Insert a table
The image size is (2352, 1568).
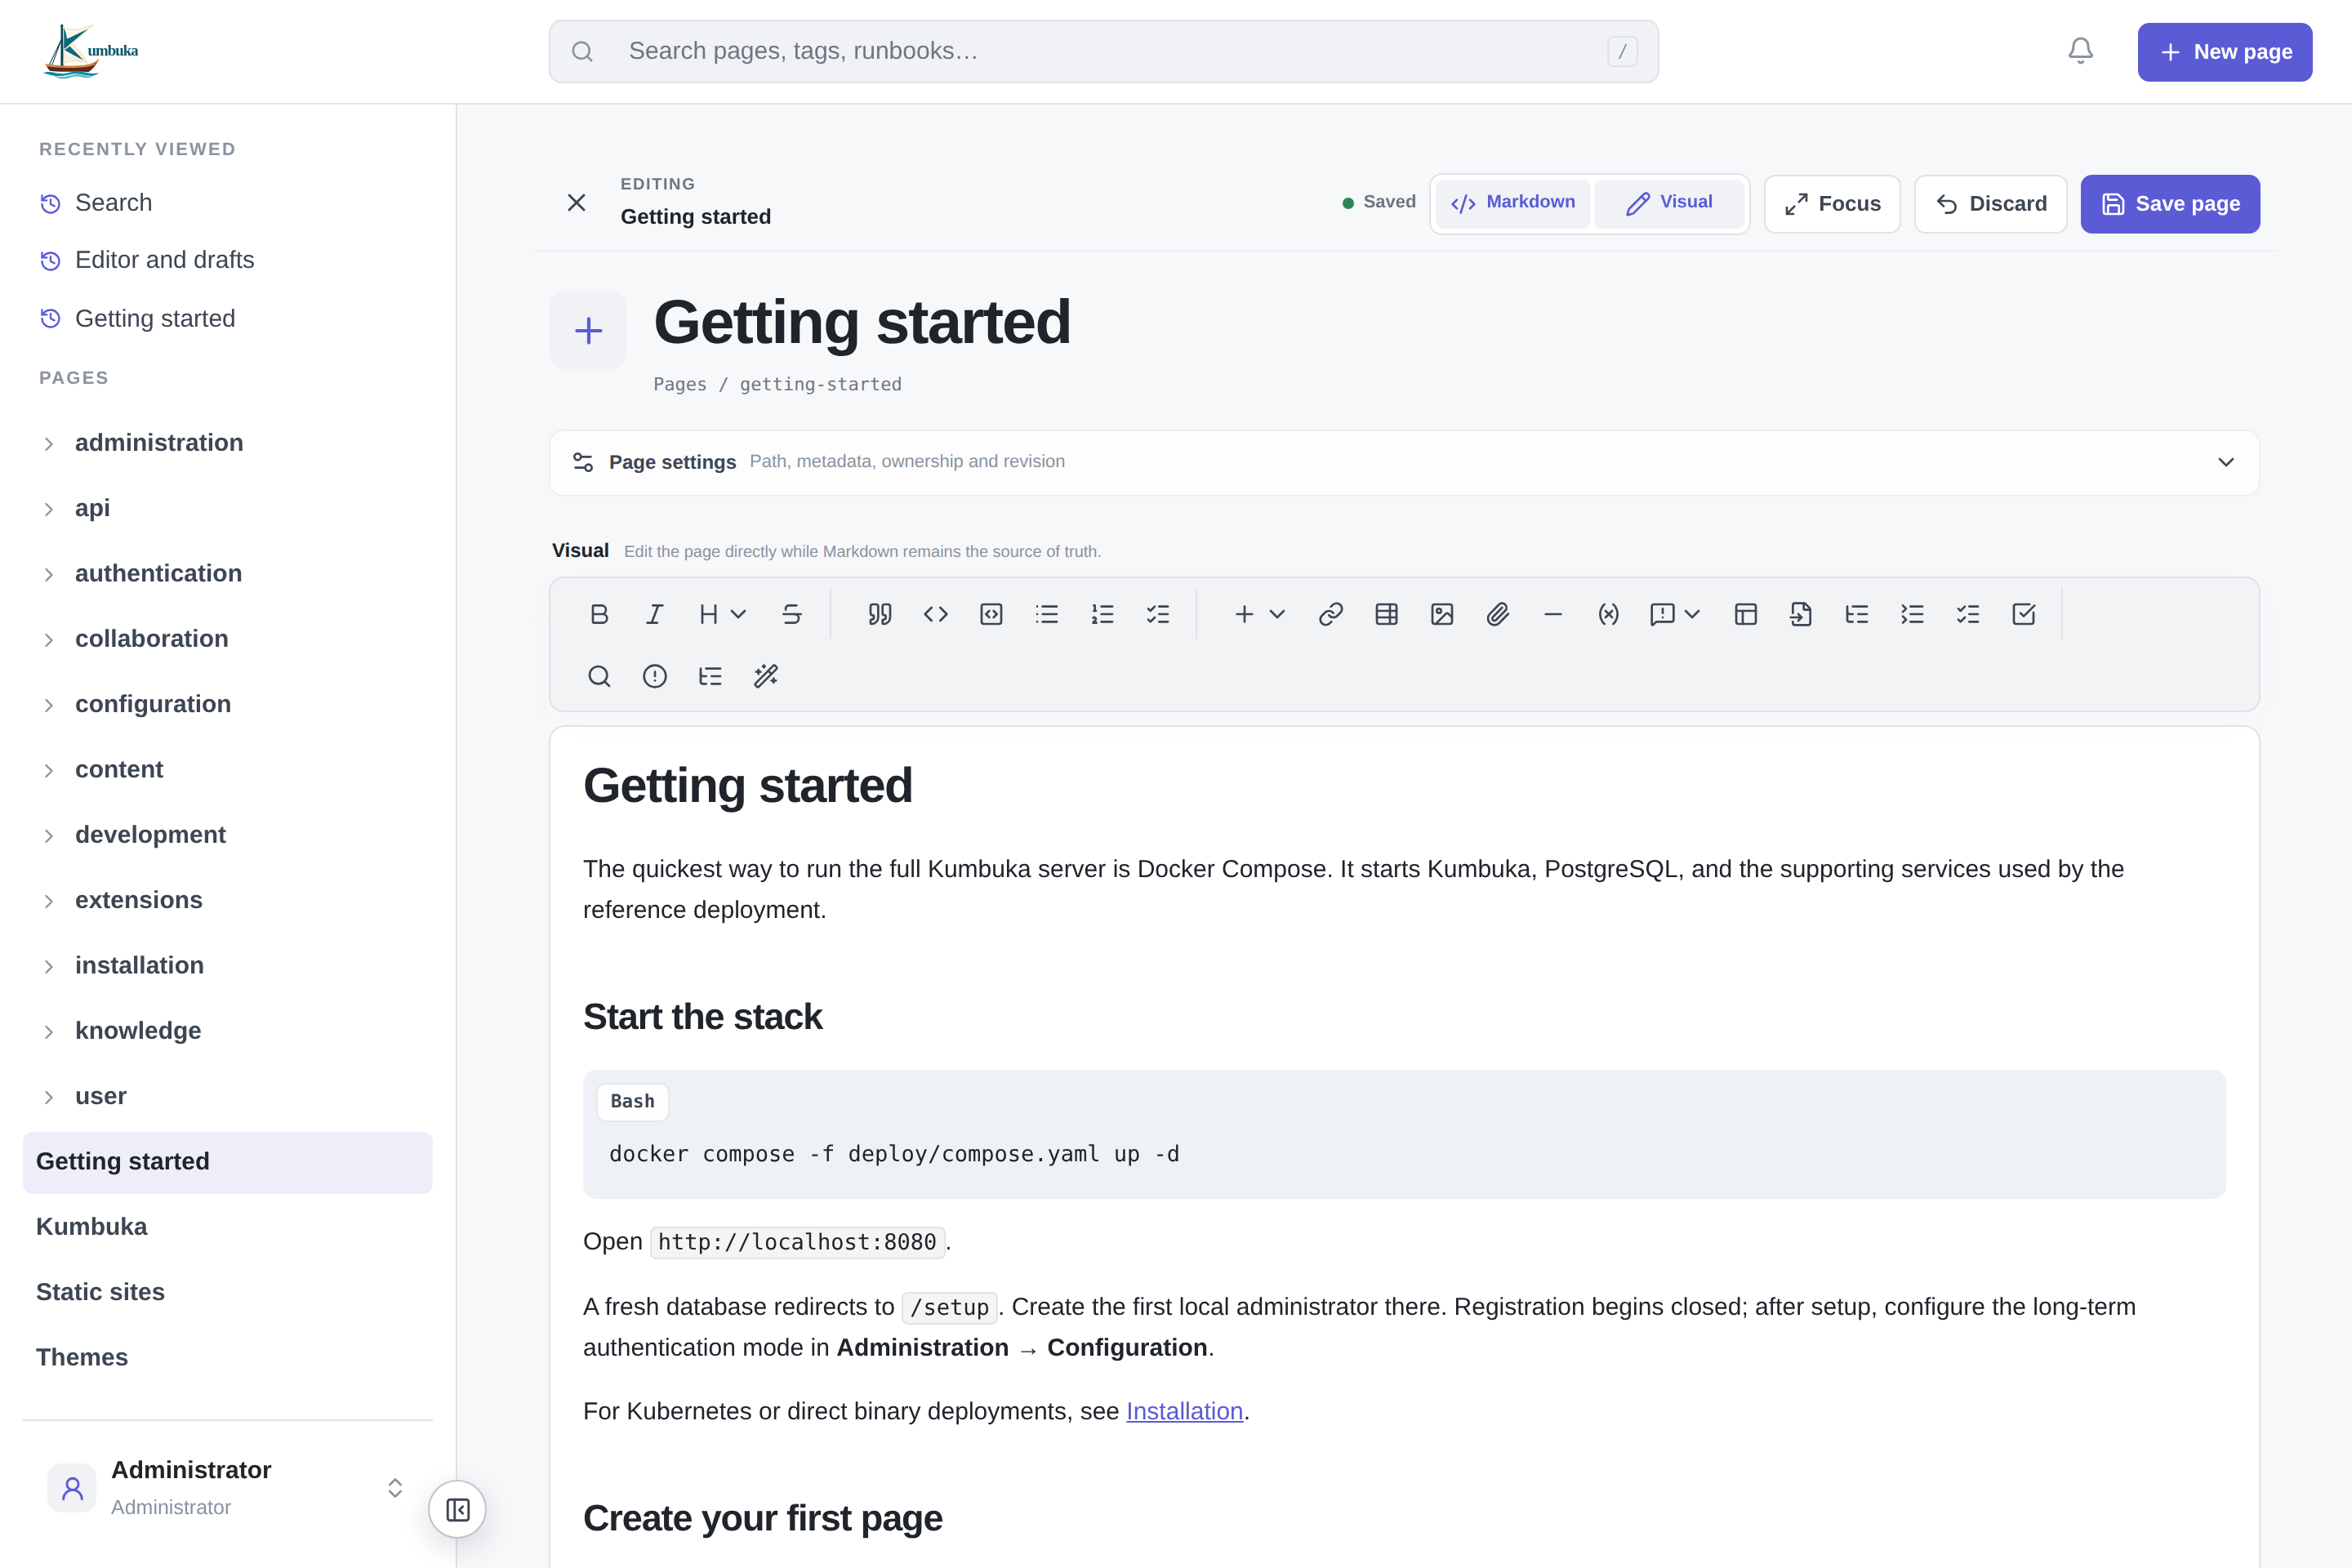coord(1386,614)
